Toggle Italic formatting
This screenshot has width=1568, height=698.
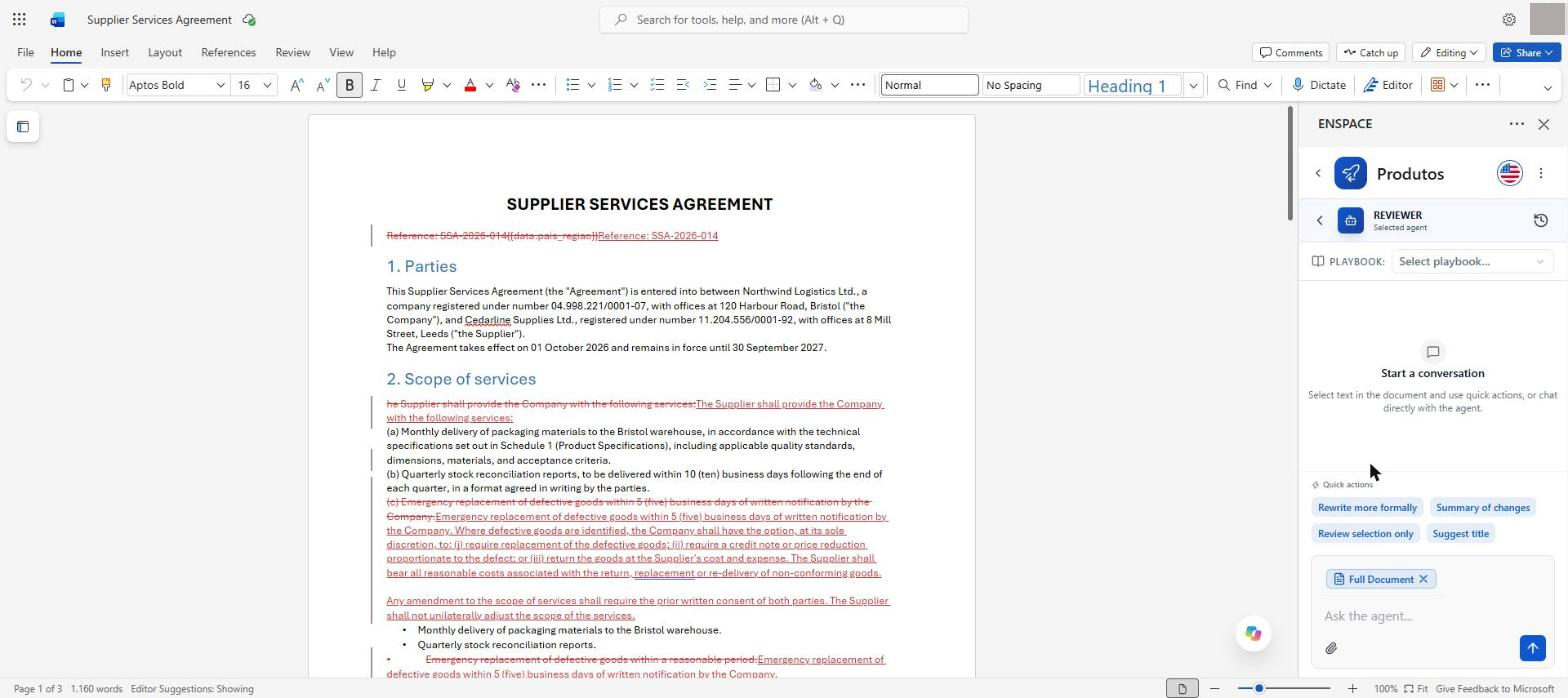click(x=375, y=85)
